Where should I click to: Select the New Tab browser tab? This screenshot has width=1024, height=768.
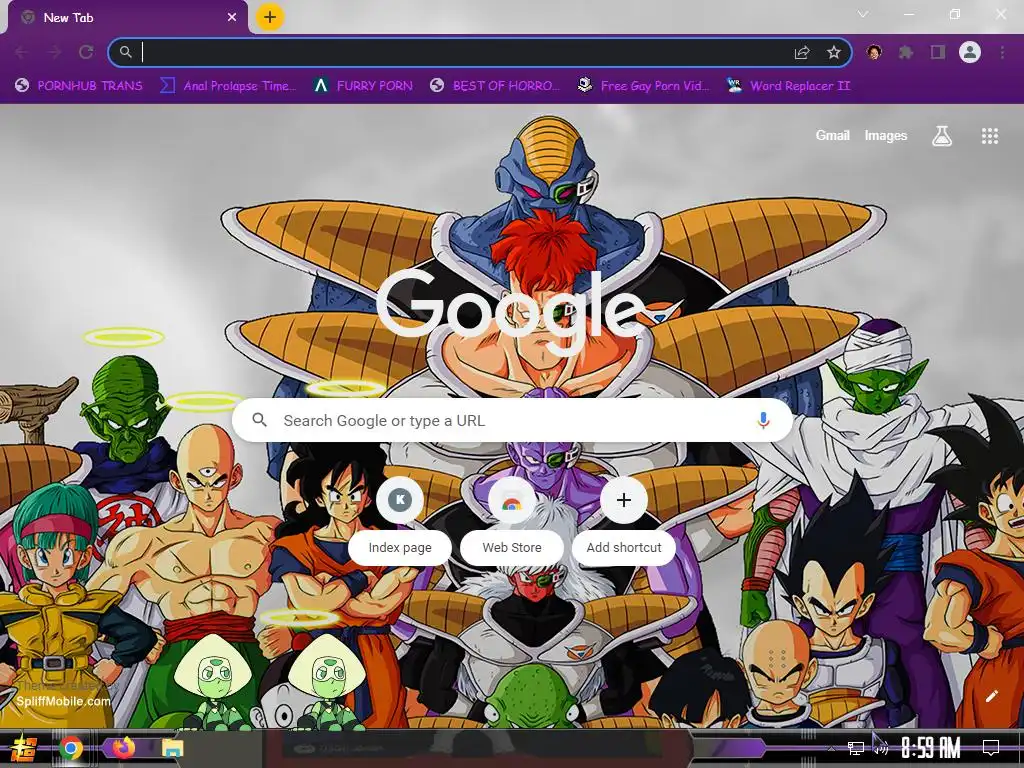127,18
